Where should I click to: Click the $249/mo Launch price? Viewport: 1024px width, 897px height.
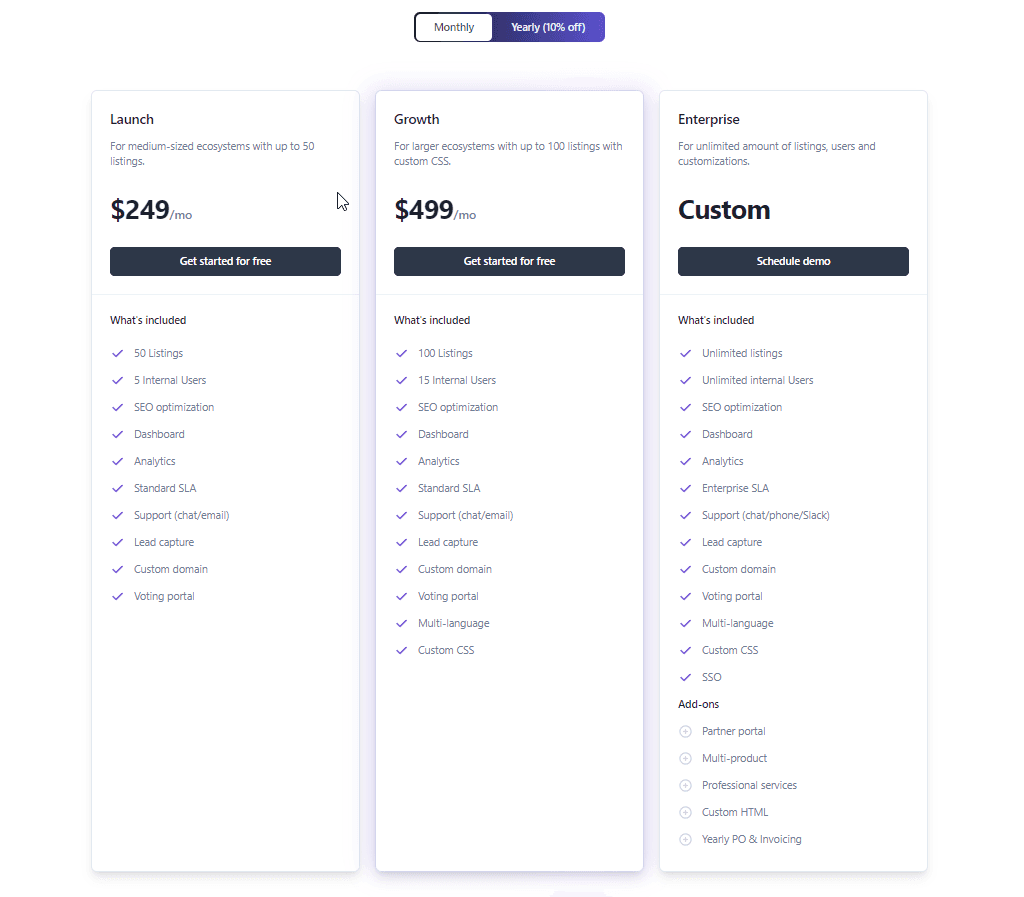(x=150, y=210)
